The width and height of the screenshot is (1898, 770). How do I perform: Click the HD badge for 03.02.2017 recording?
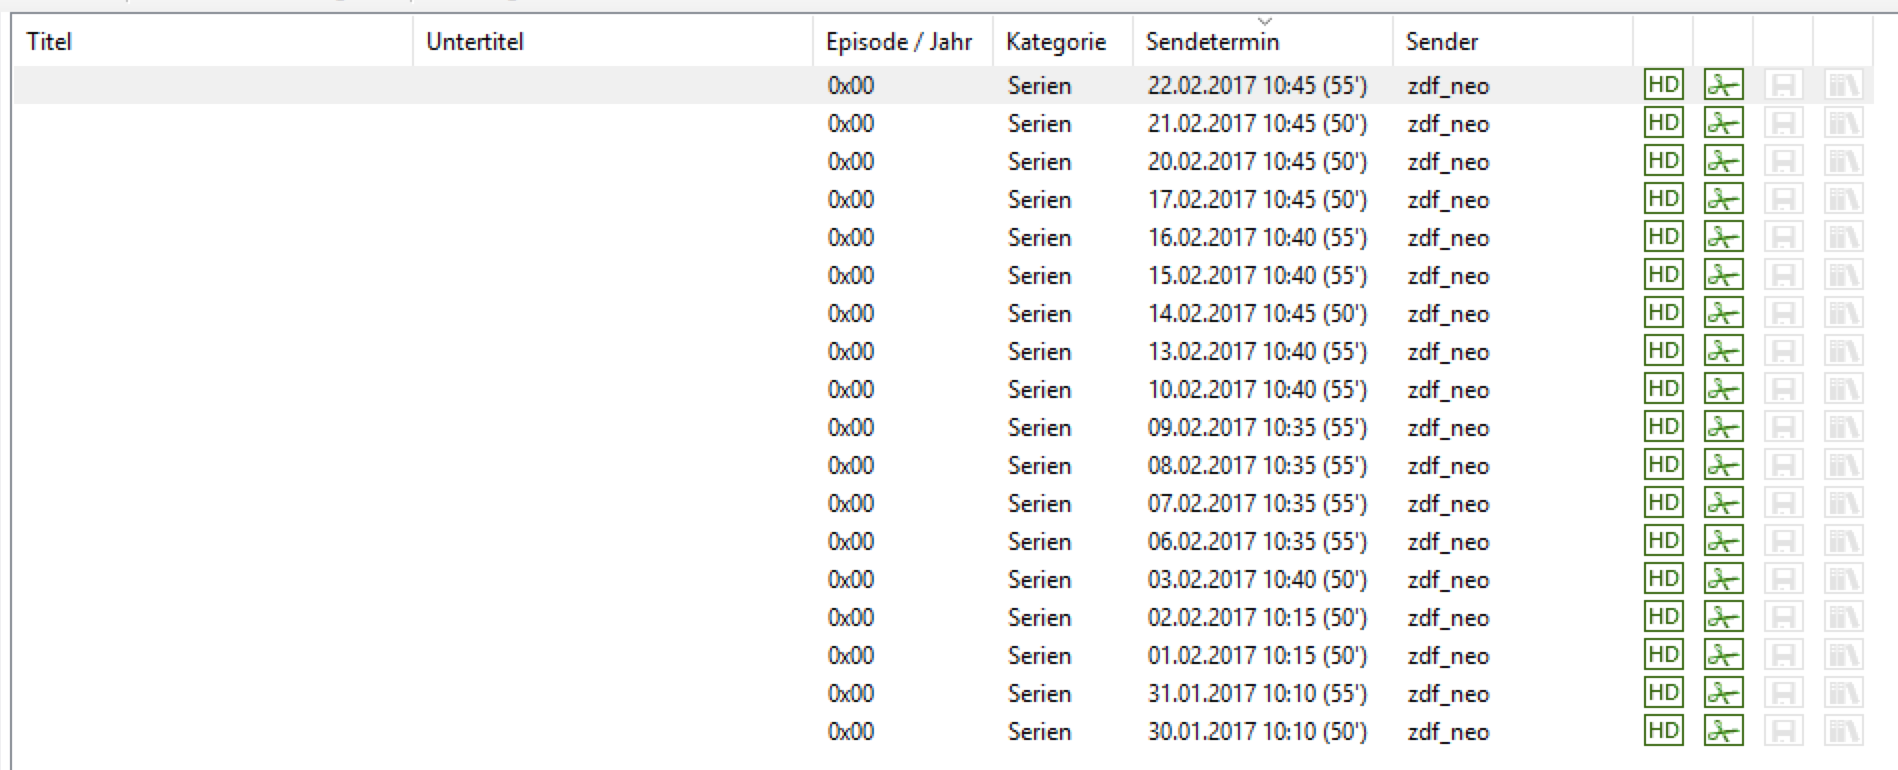1663,579
